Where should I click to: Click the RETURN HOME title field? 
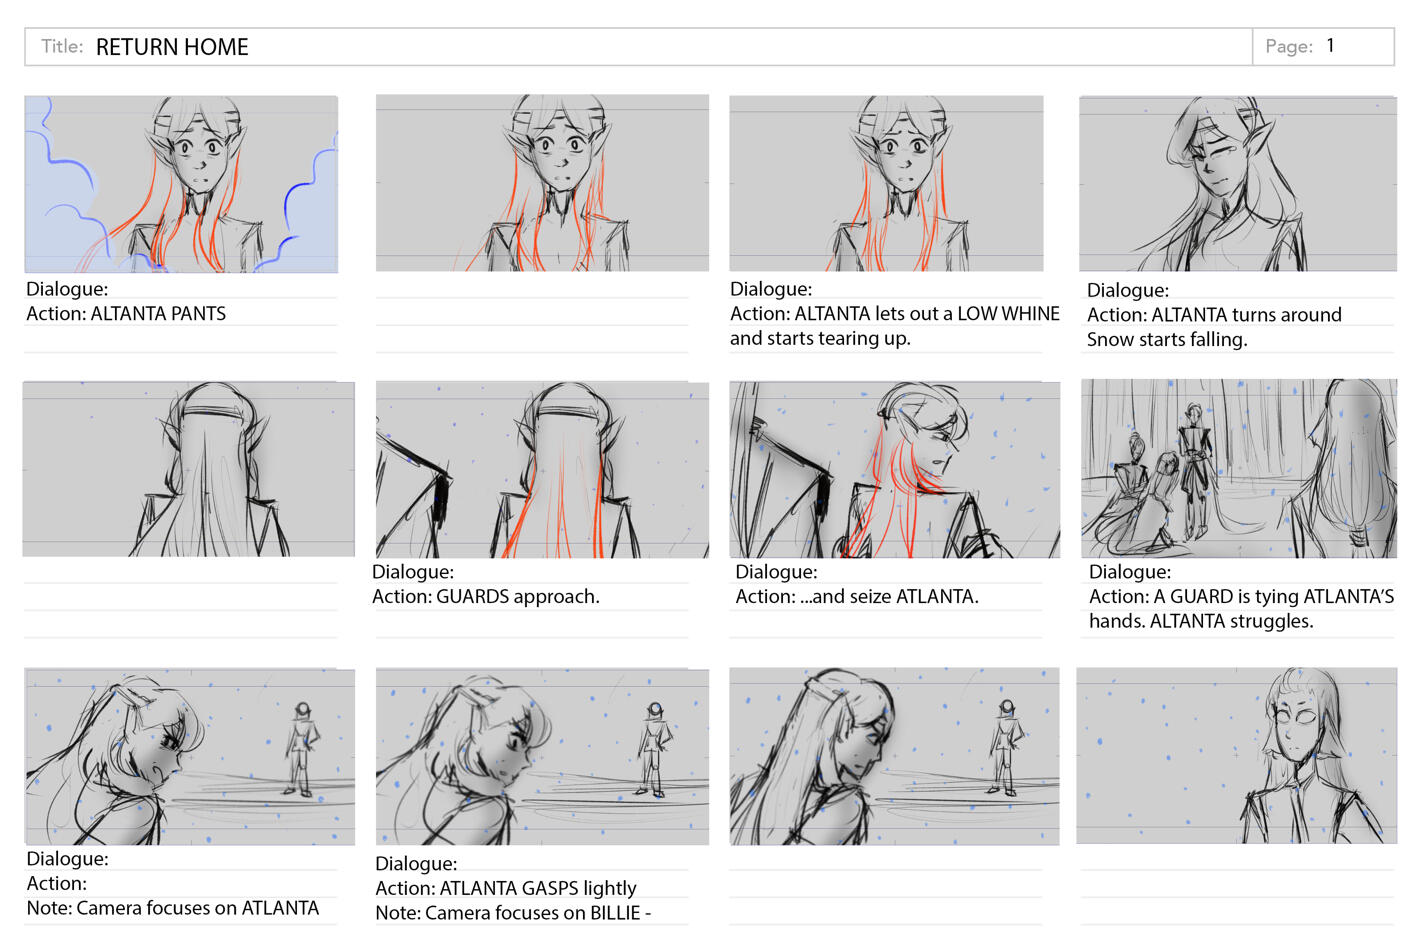[638, 47]
